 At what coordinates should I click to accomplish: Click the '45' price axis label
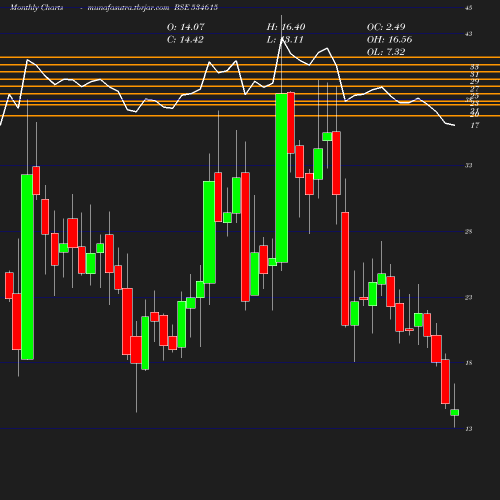469,8
